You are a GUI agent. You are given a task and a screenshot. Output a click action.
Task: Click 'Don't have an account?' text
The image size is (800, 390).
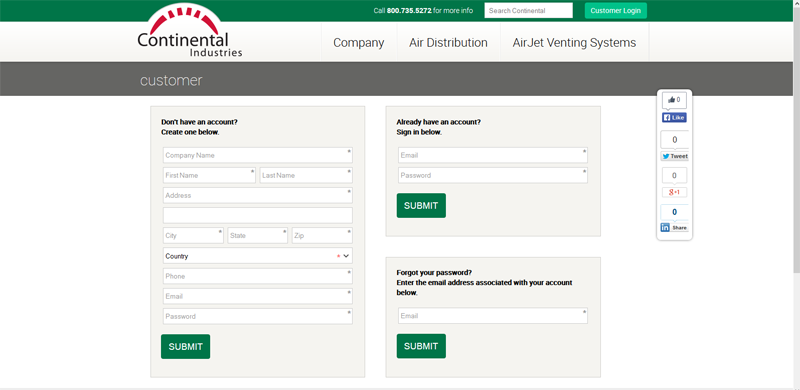pyautogui.click(x=199, y=122)
